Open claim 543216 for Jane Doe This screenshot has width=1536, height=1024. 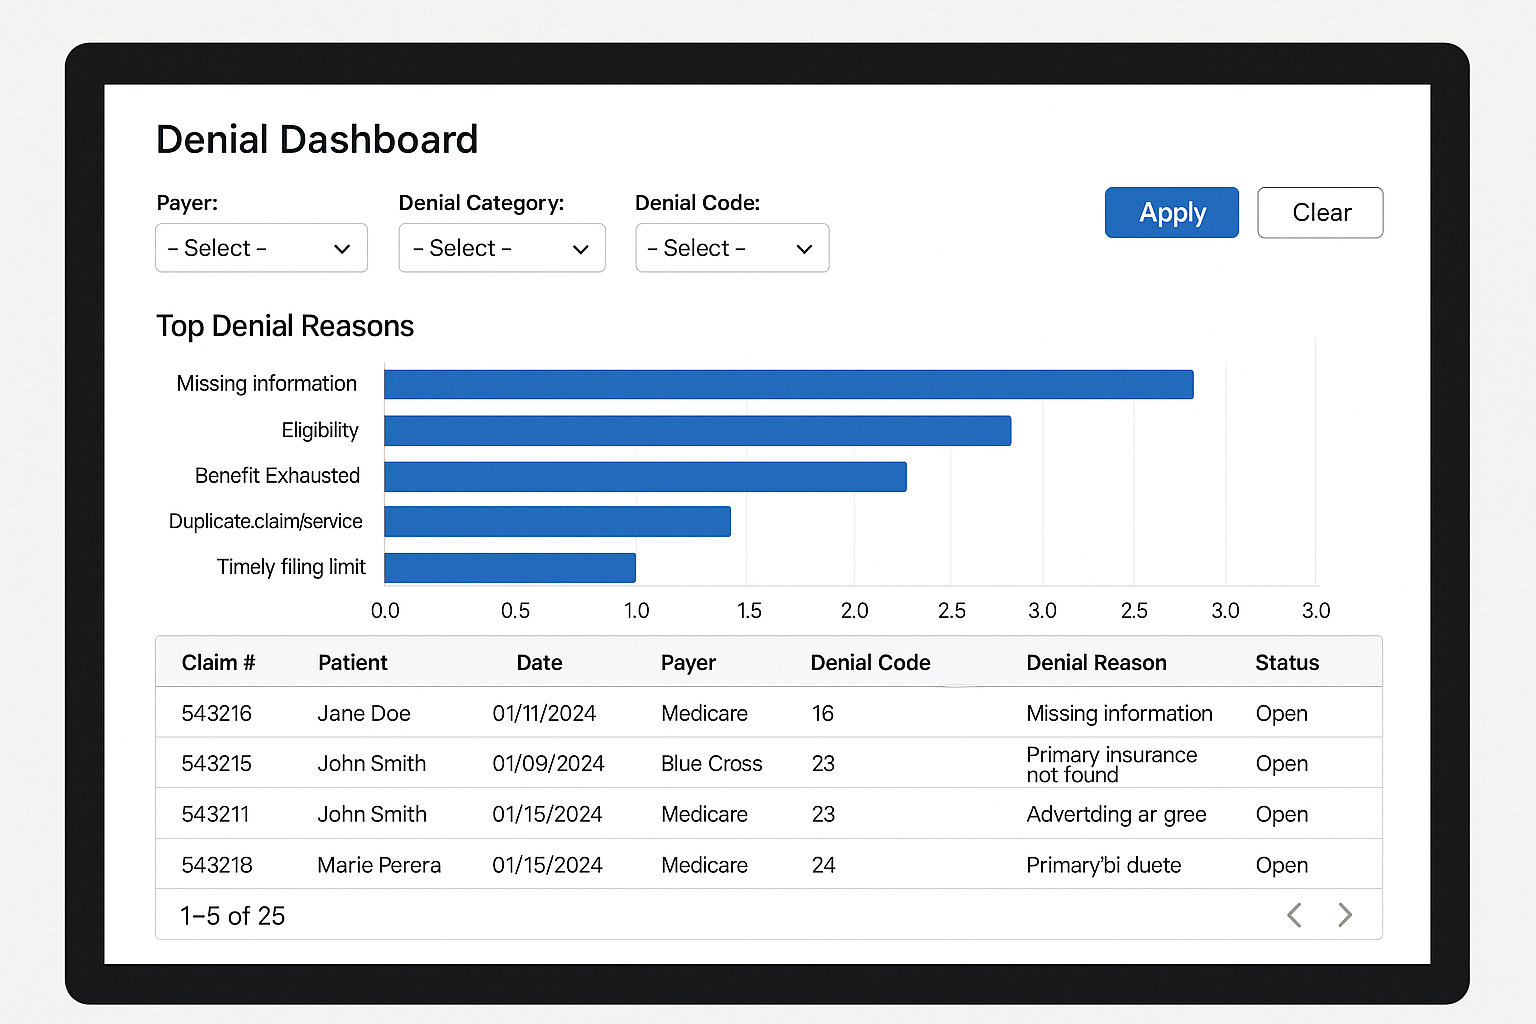[217, 714]
